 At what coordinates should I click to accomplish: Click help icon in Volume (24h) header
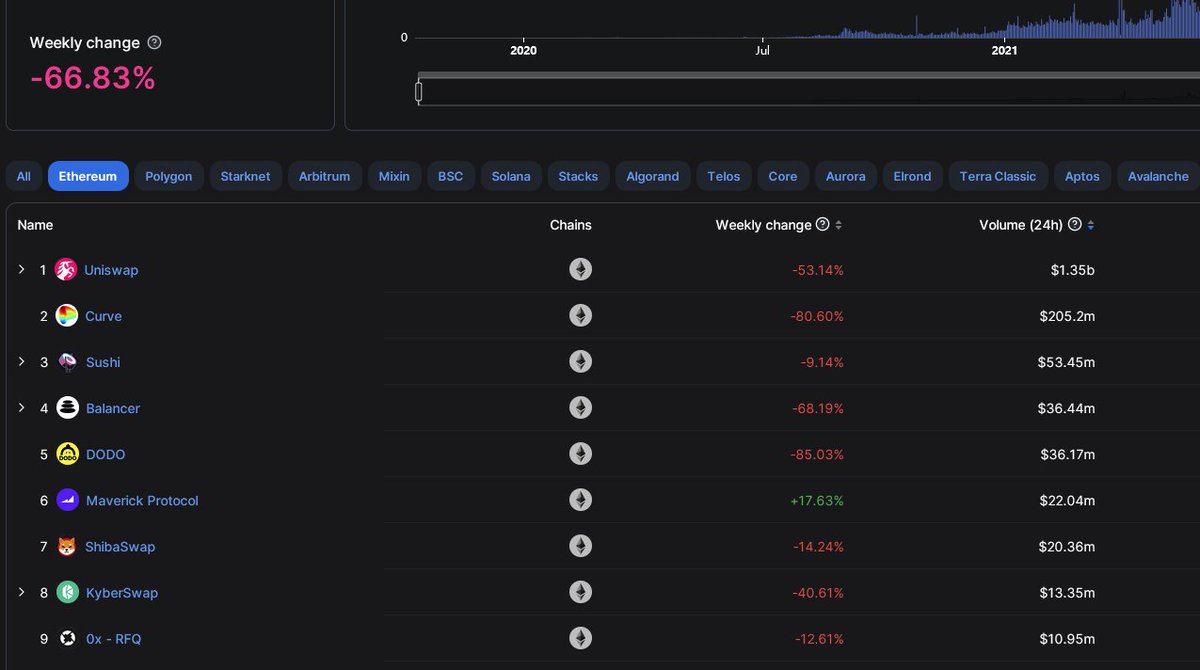click(1075, 225)
